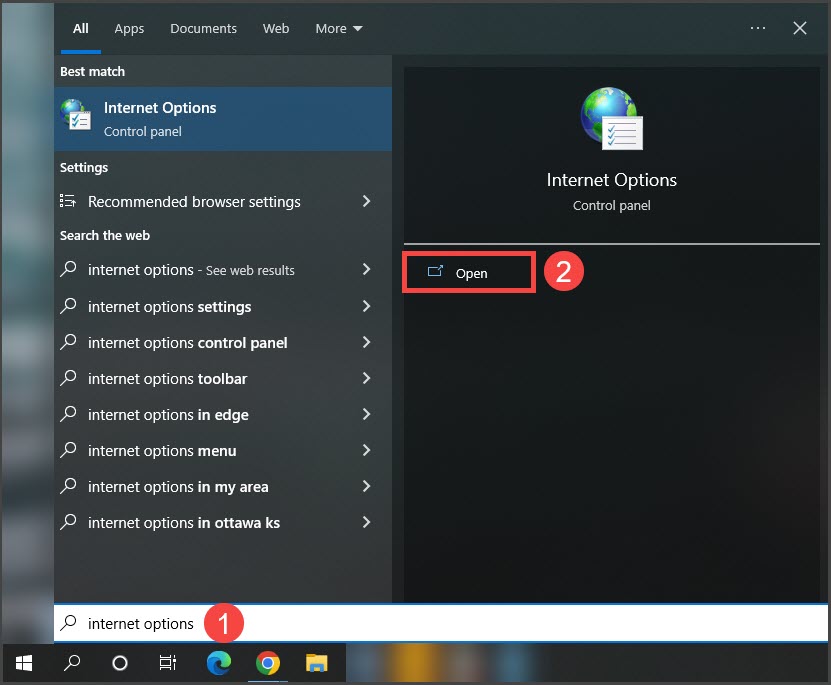Close the search panel with X
The image size is (831, 685).
pyautogui.click(x=800, y=28)
